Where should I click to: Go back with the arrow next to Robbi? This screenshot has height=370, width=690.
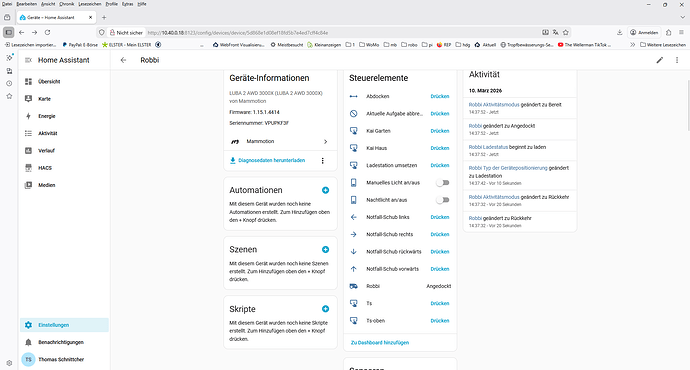click(123, 60)
